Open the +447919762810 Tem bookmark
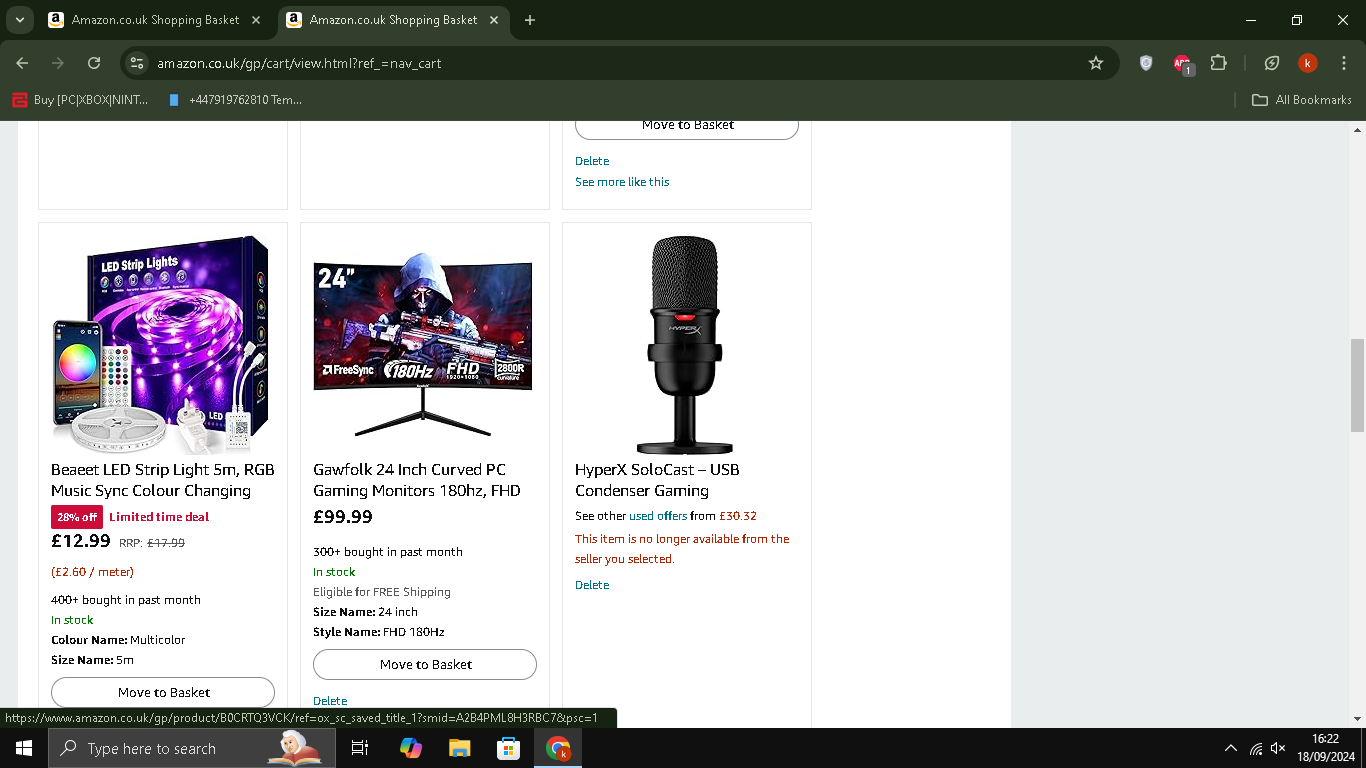1366x768 pixels. 235,100
